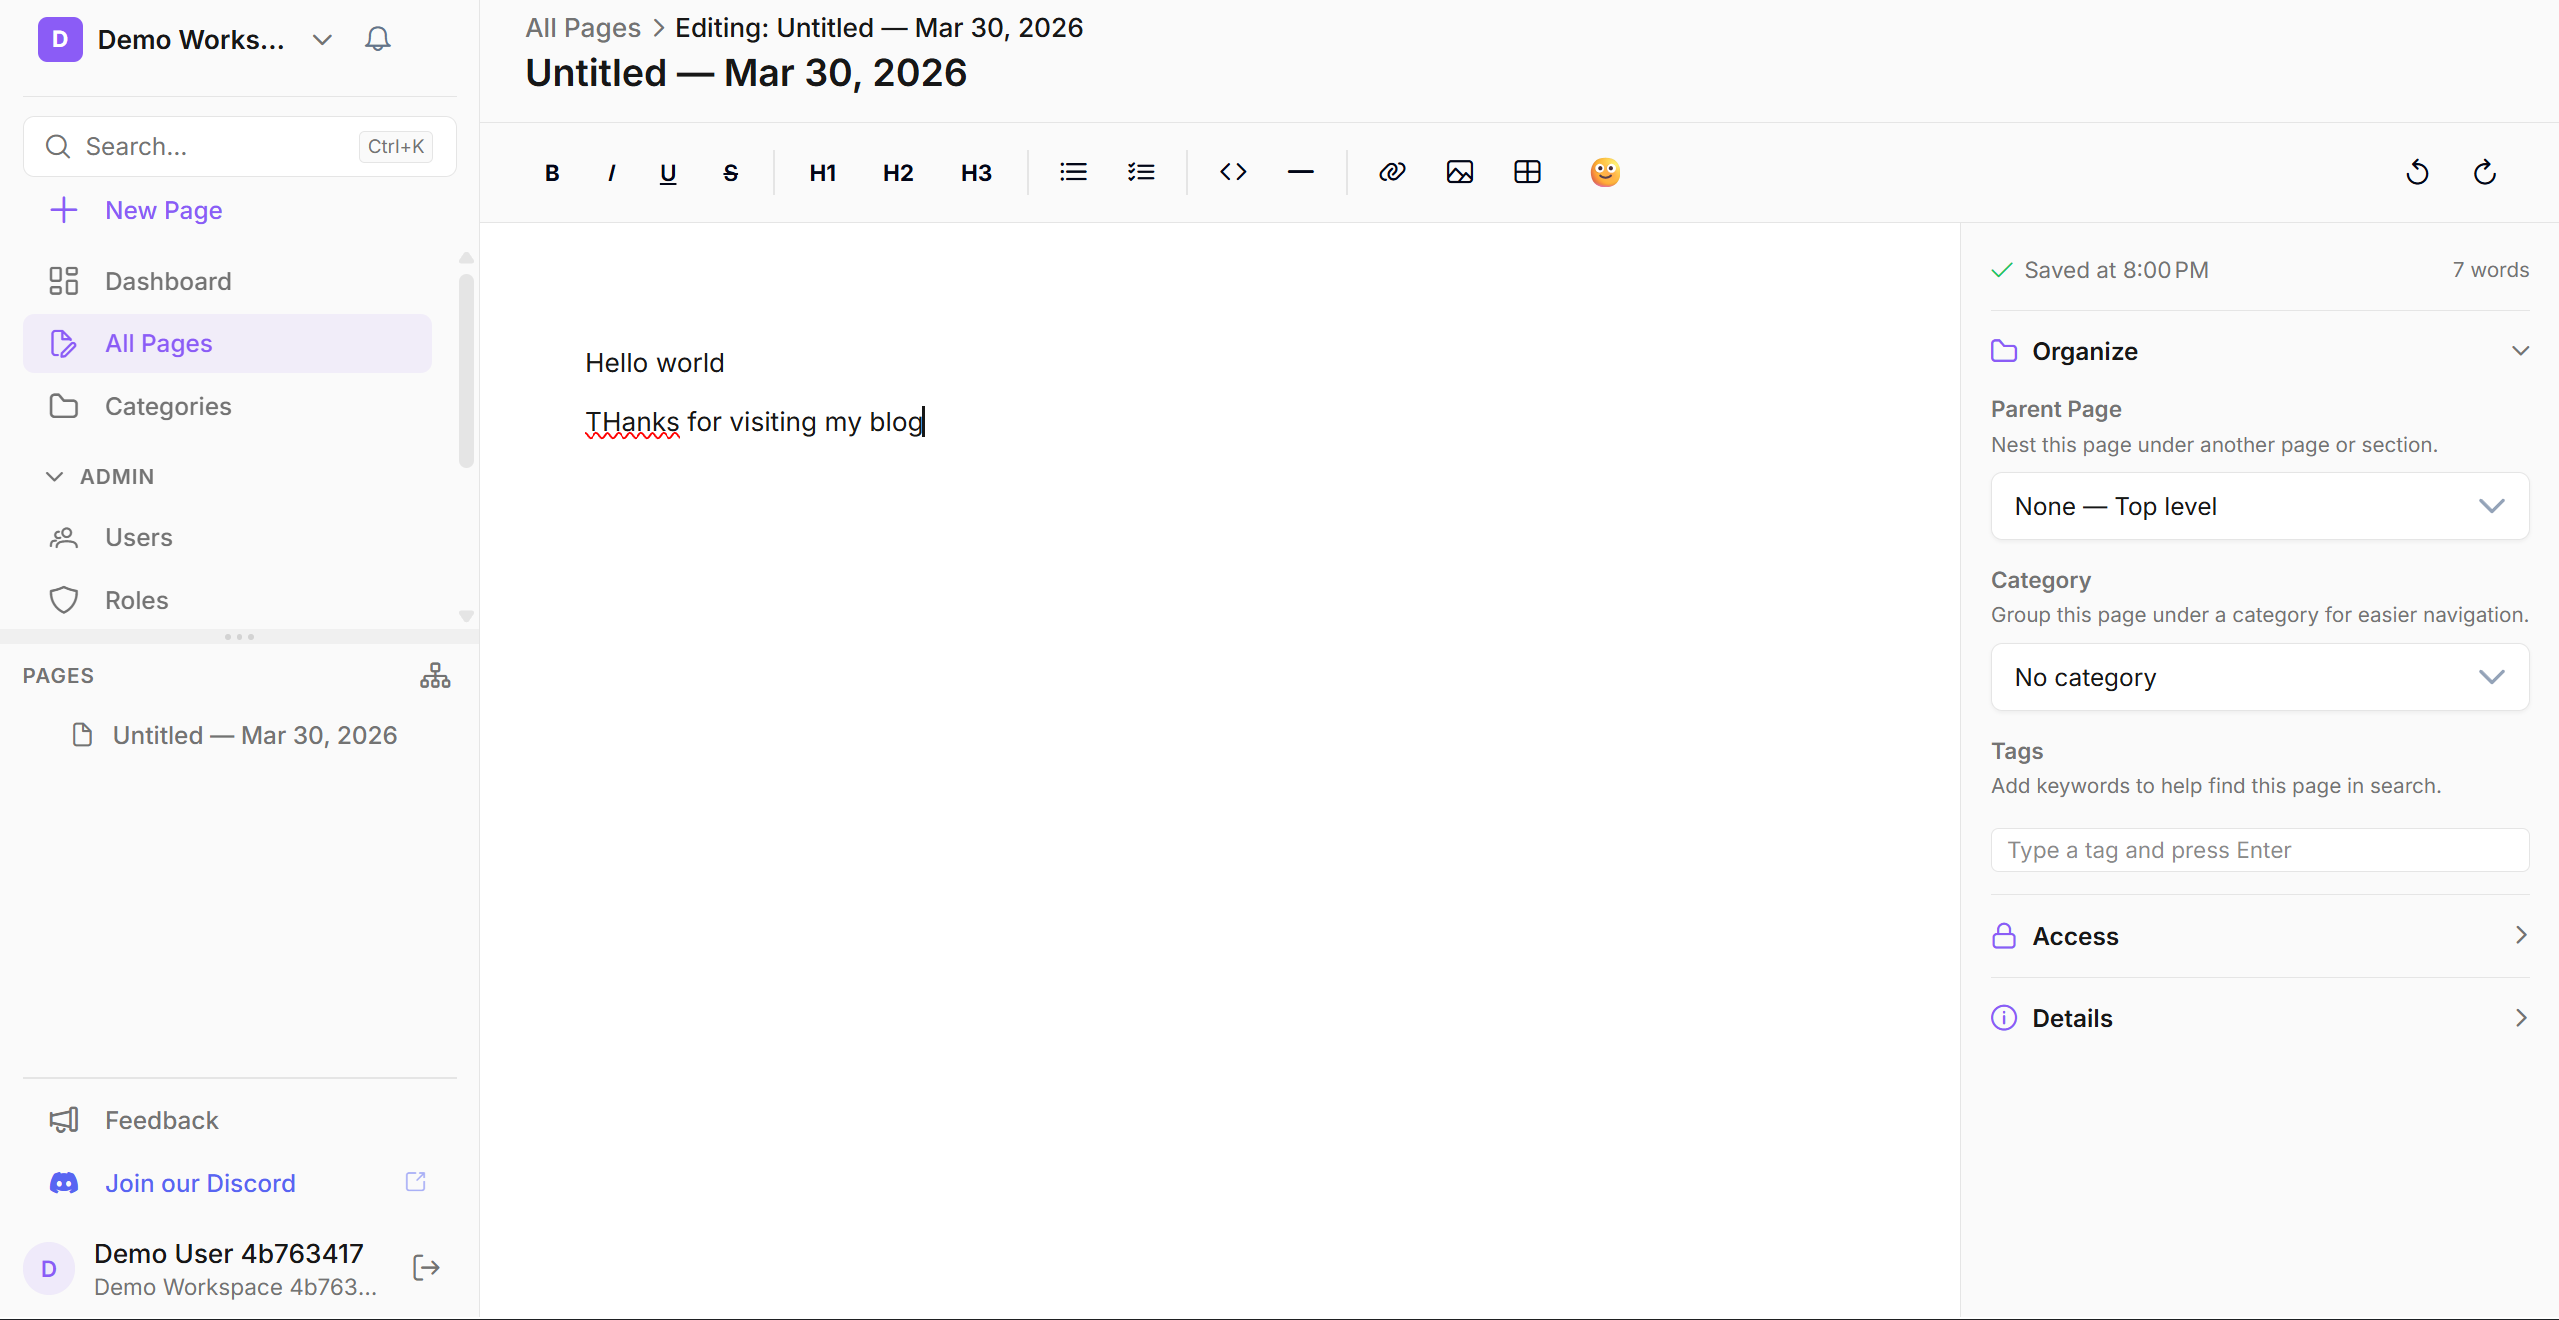This screenshot has width=2559, height=1320.
Task: Open the Parent Page dropdown
Action: (x=2259, y=507)
